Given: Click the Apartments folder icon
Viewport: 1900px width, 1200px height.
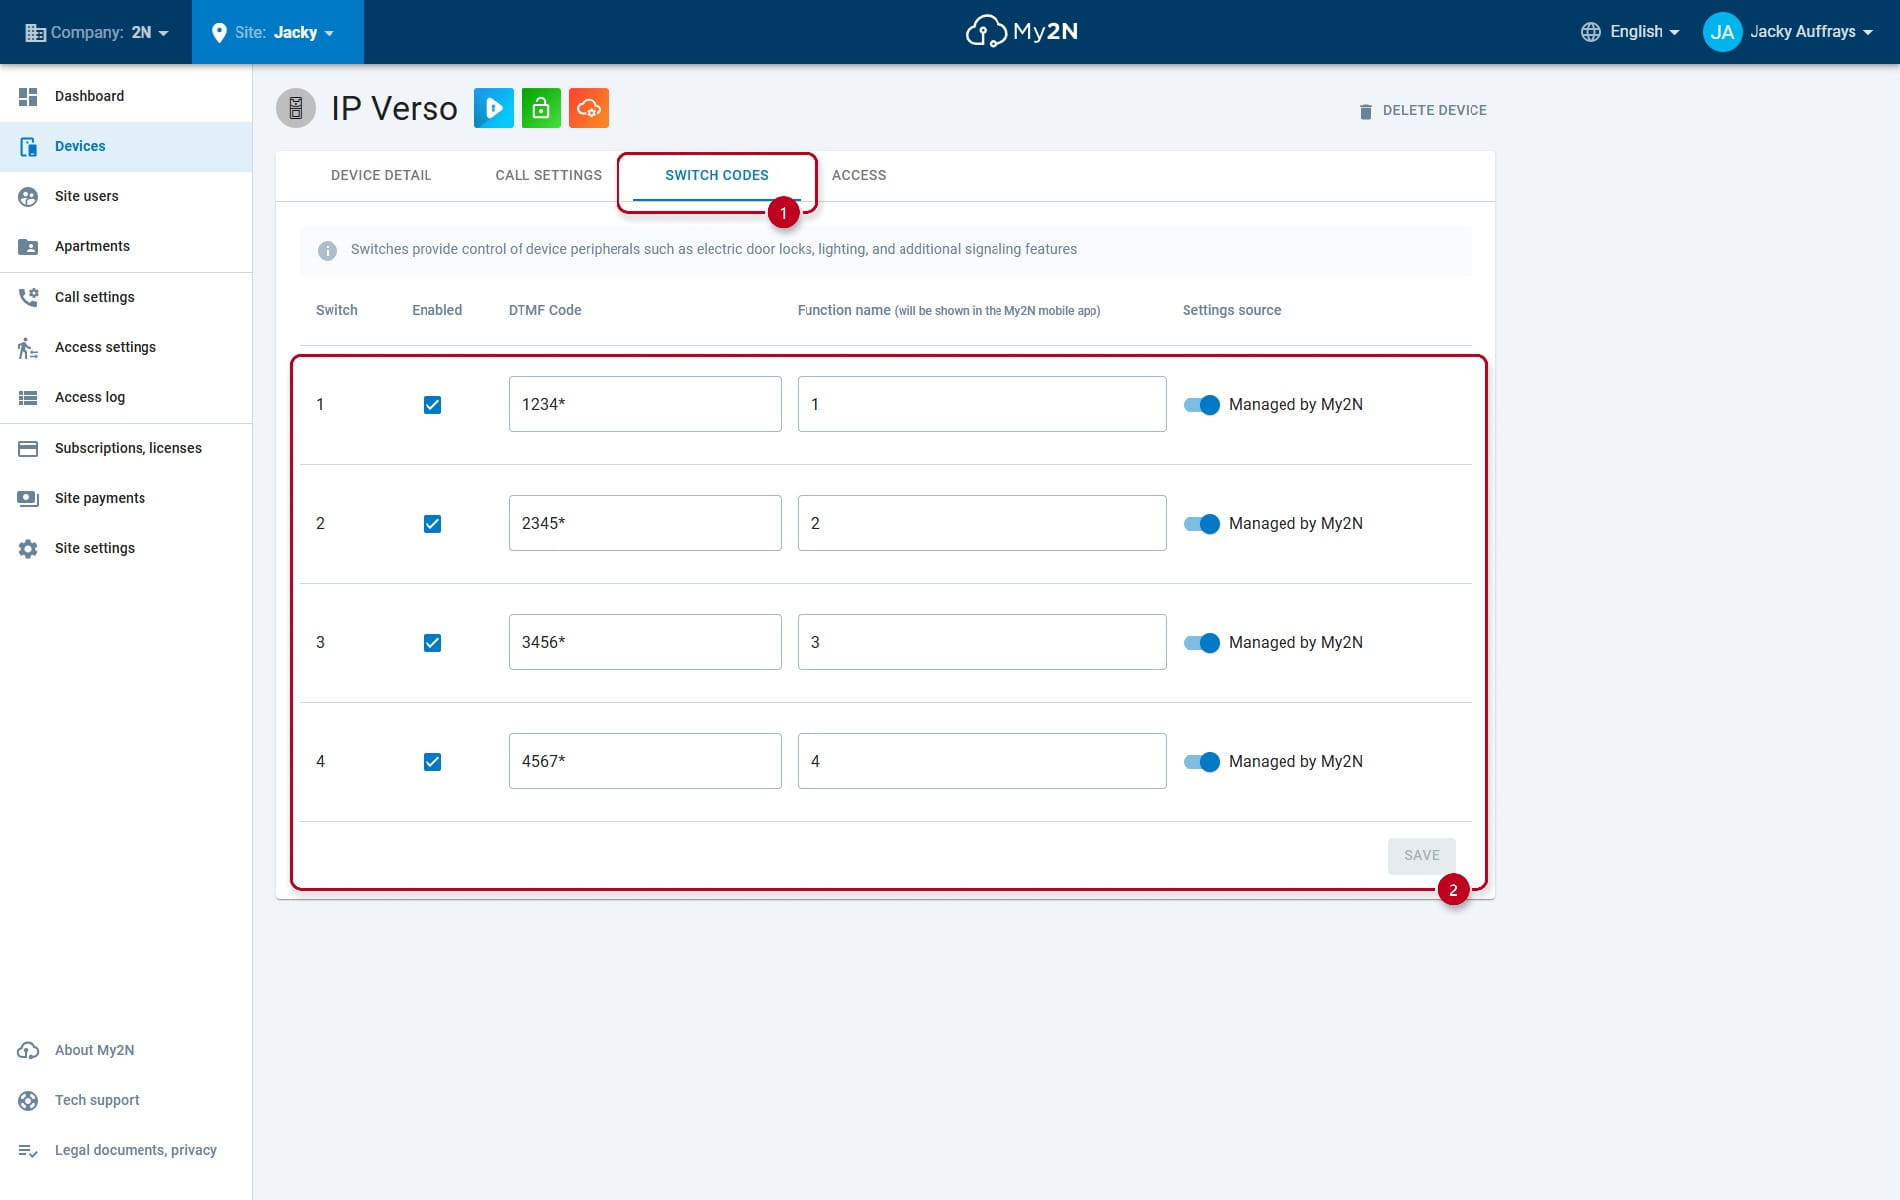Looking at the screenshot, I should 28,246.
